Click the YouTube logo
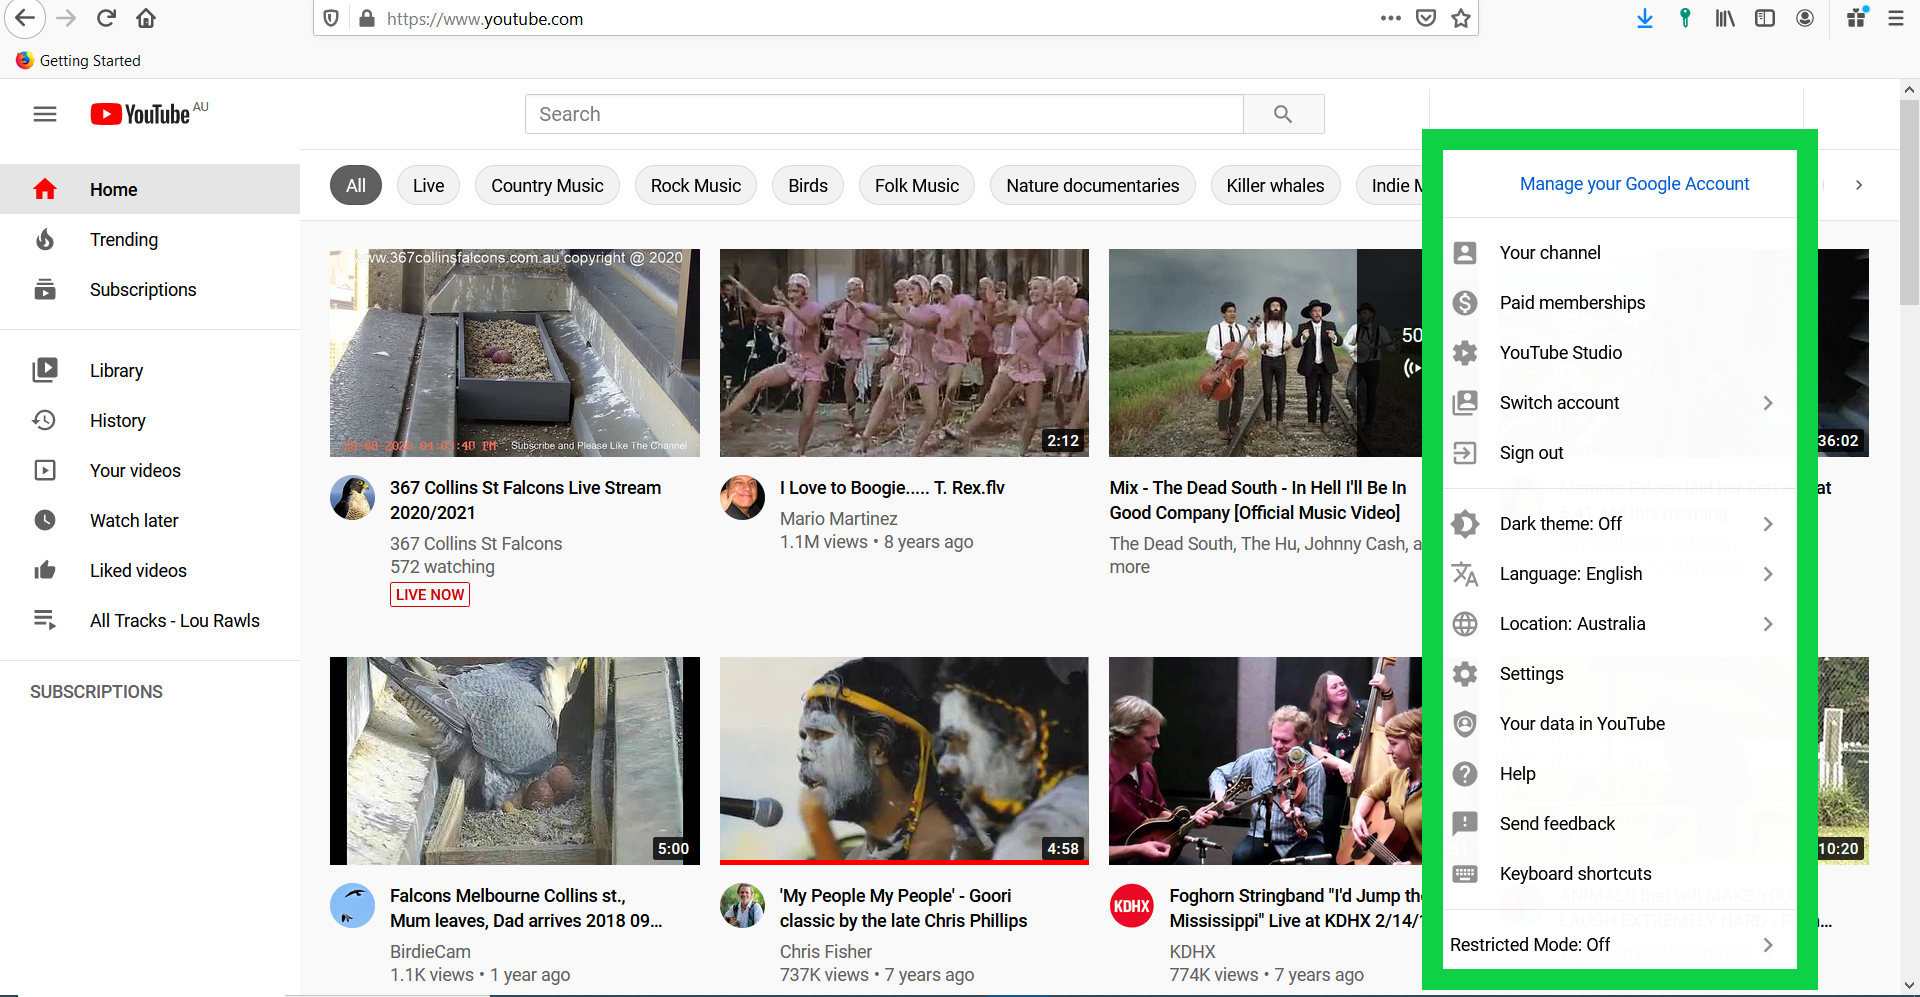Viewport: 1920px width, 997px height. (x=141, y=114)
